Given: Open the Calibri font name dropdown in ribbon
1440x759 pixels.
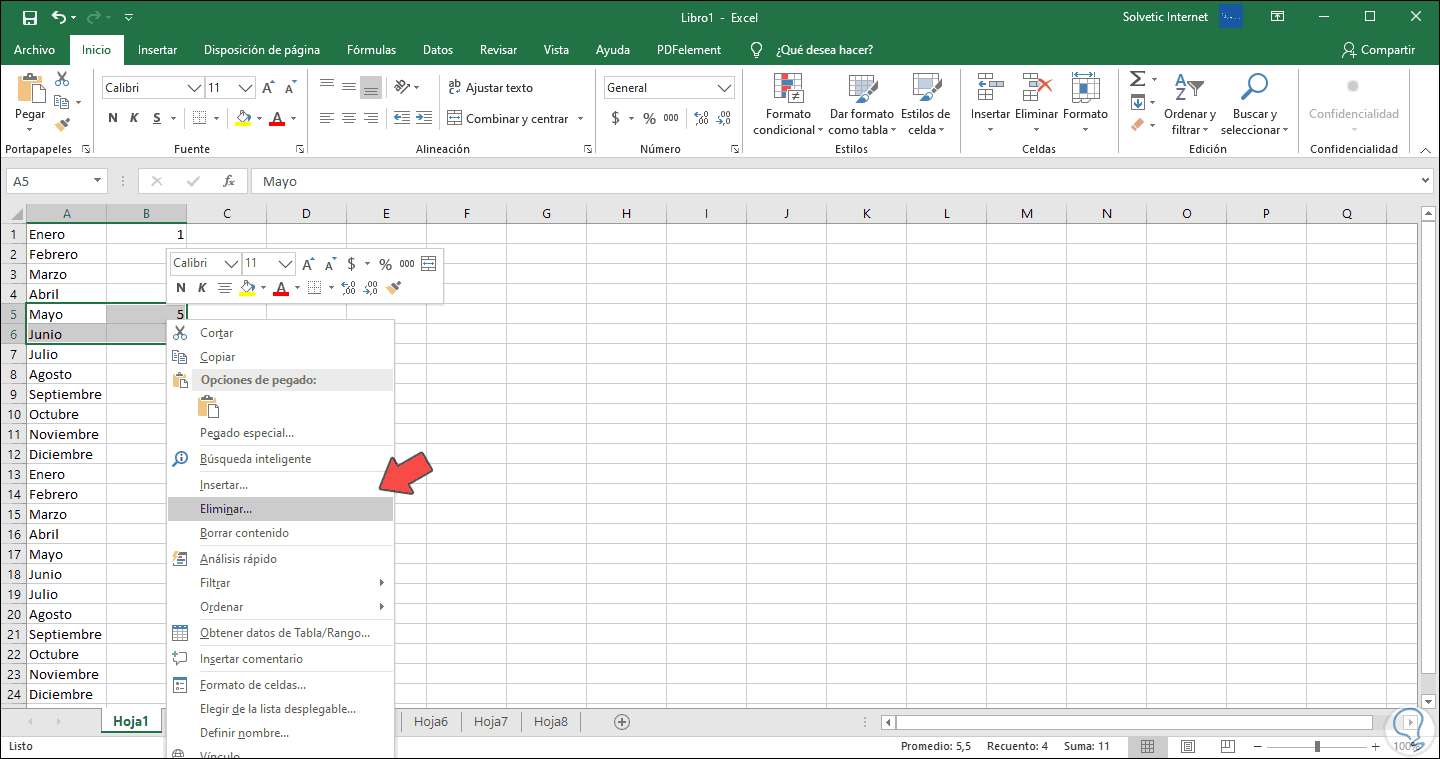Looking at the screenshot, I should [x=195, y=88].
